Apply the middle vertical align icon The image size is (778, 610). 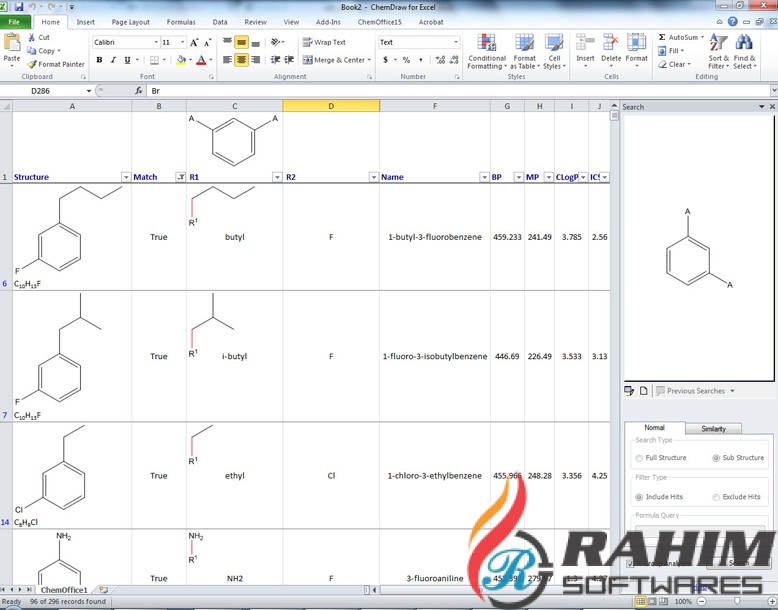241,43
